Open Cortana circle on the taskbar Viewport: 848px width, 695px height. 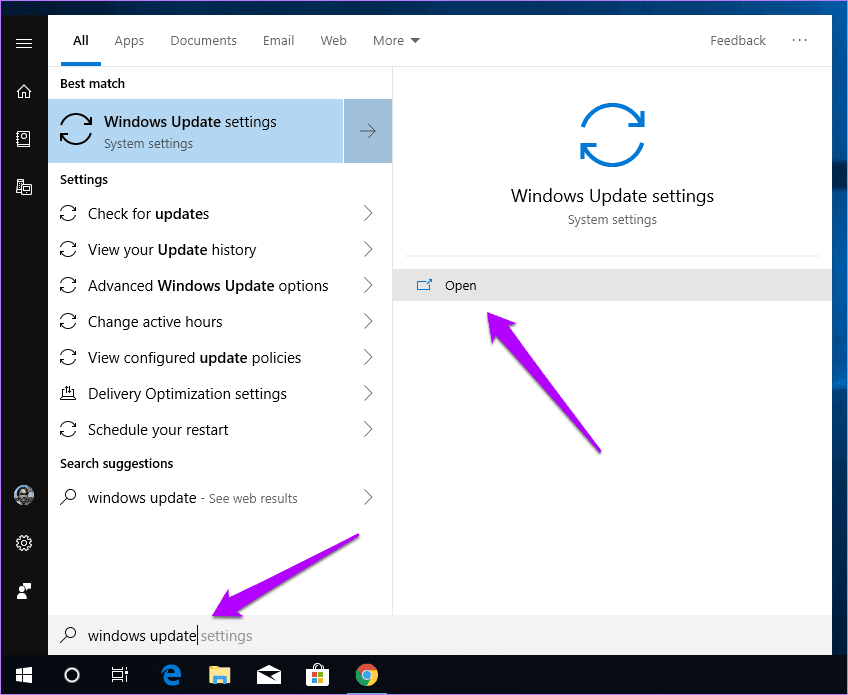coord(72,675)
